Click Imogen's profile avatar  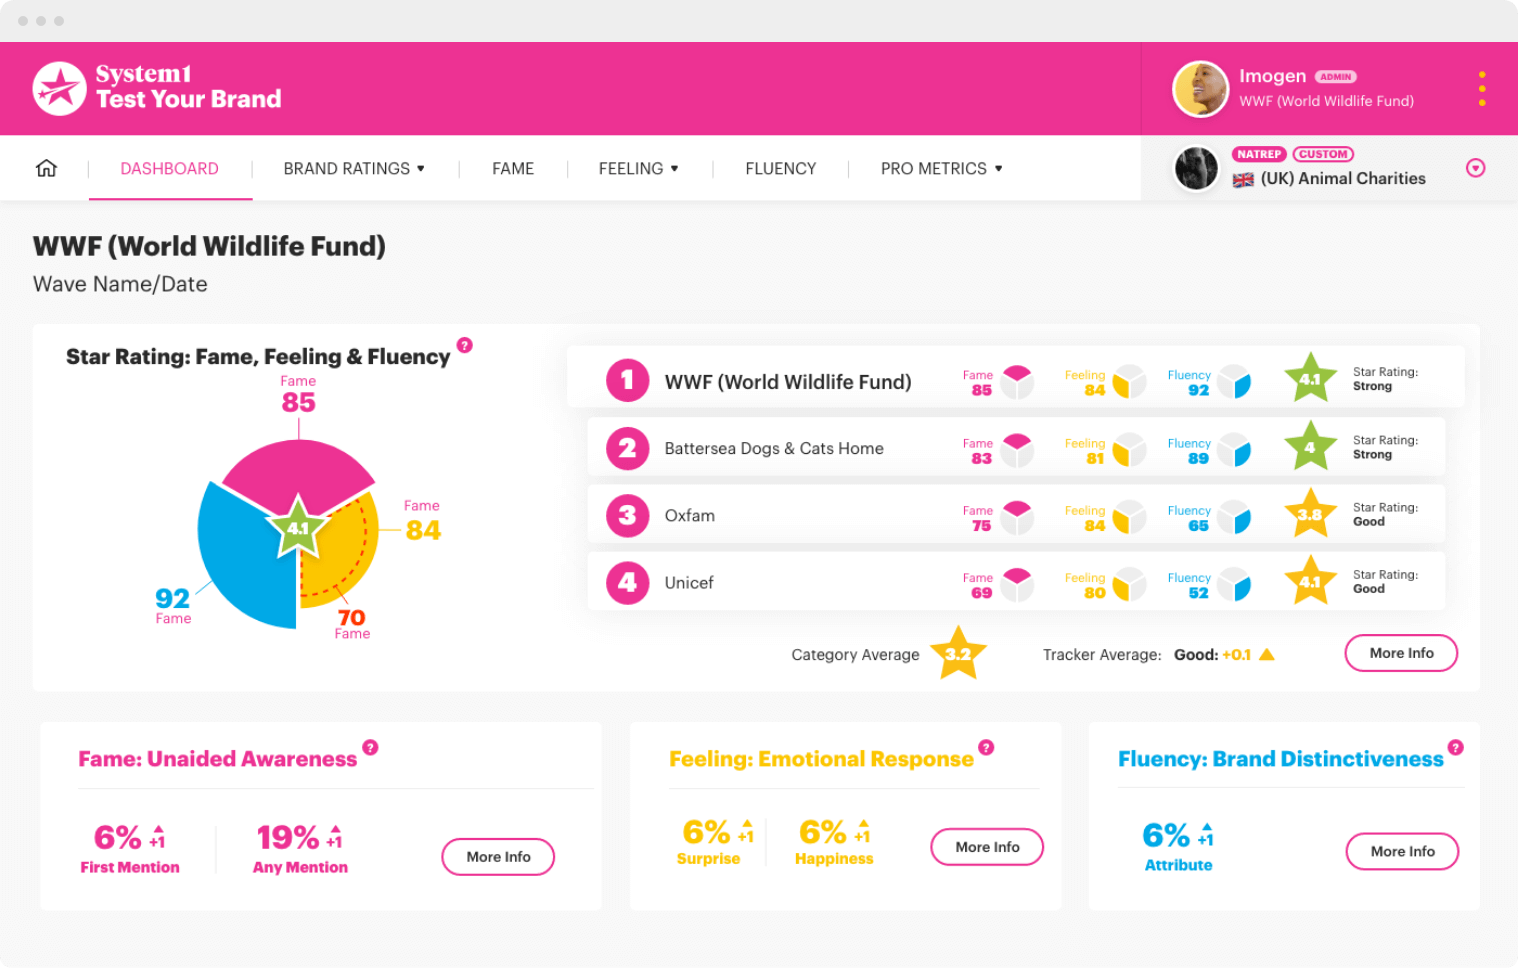click(1200, 88)
